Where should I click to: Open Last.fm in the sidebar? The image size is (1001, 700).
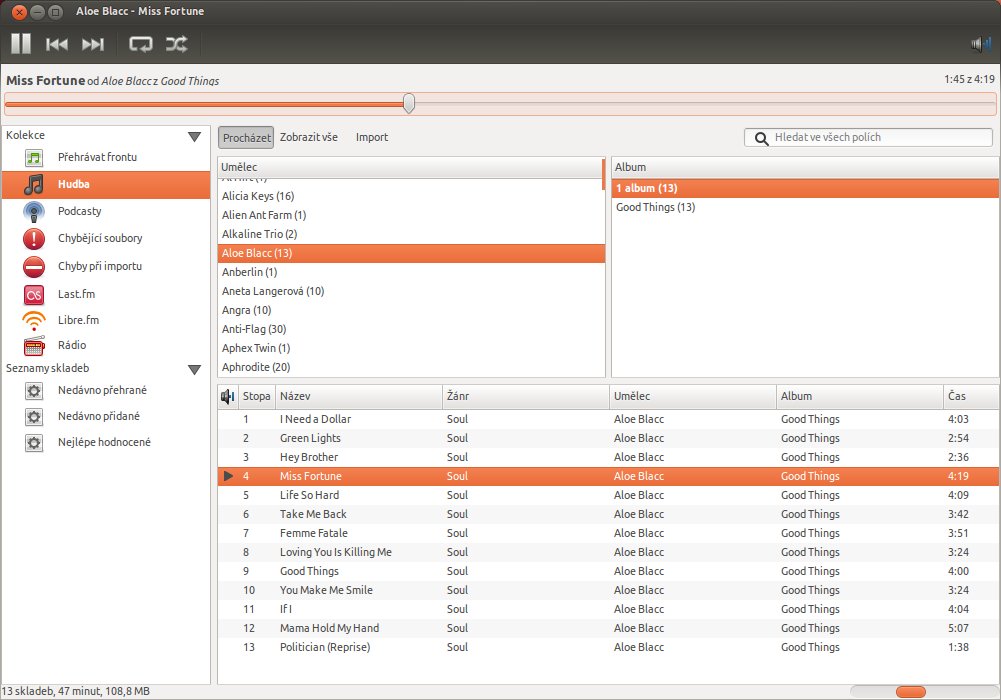(x=76, y=294)
